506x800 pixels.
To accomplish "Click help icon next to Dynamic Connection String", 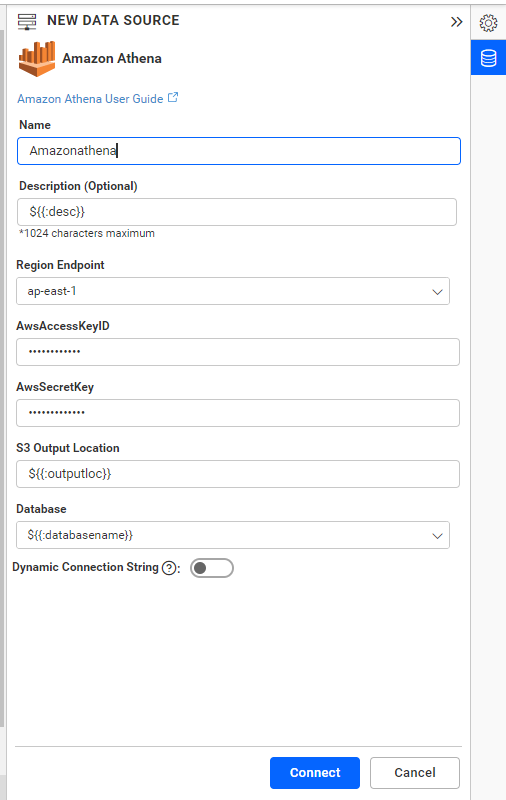I will point(169,568).
